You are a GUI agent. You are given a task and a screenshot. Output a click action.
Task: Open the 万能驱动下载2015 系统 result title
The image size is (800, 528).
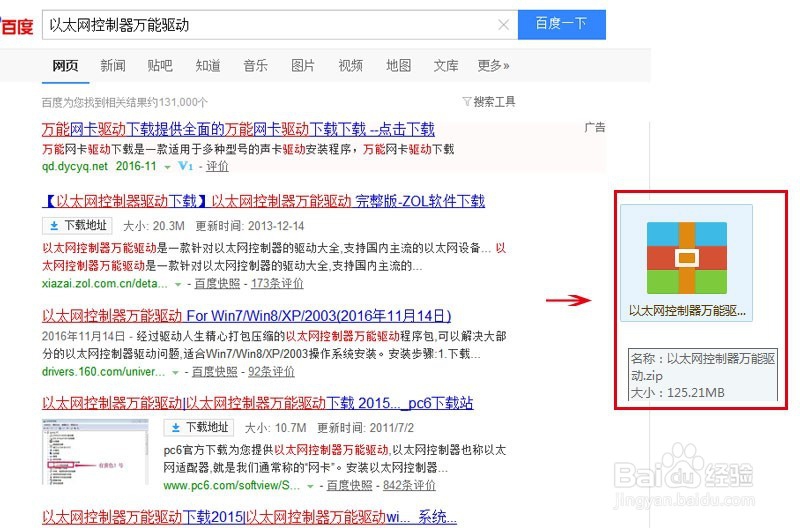coord(249,517)
